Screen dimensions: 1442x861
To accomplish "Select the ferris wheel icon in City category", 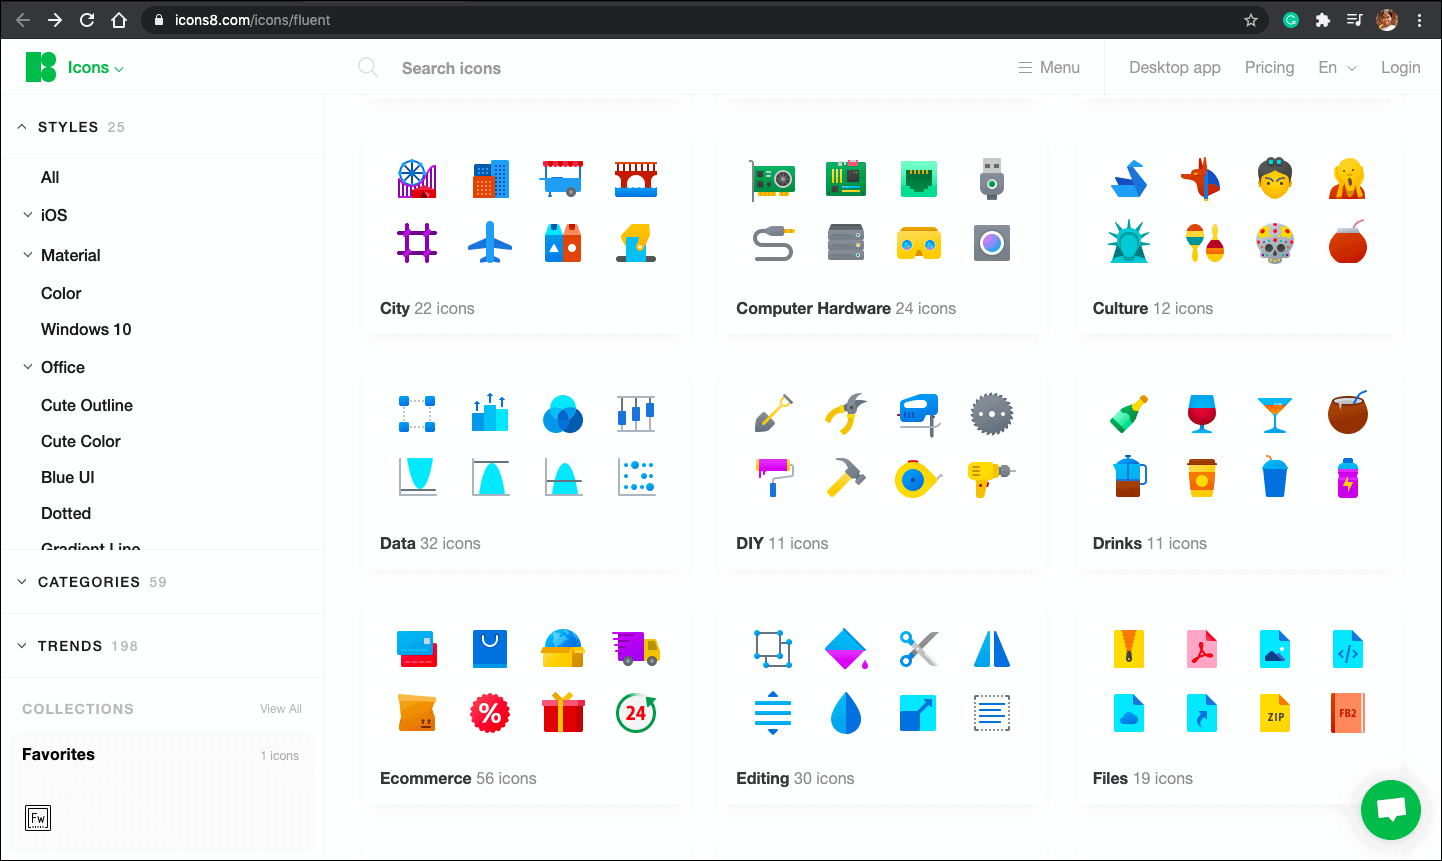I will [417, 178].
